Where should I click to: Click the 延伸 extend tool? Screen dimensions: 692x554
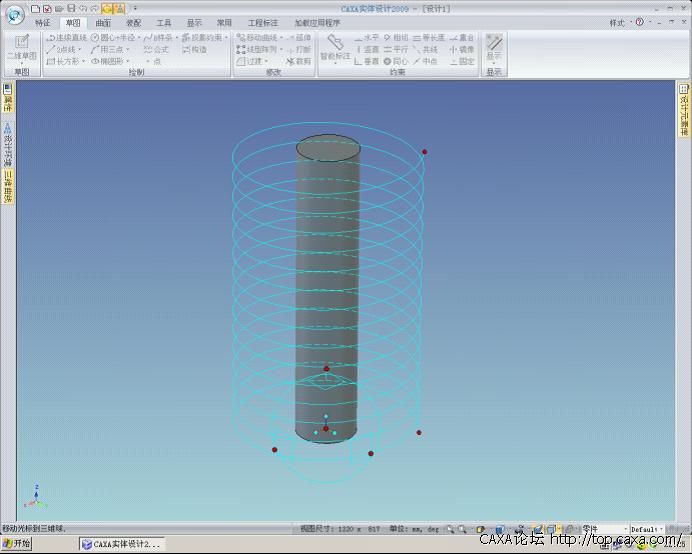pyautogui.click(x=299, y=38)
